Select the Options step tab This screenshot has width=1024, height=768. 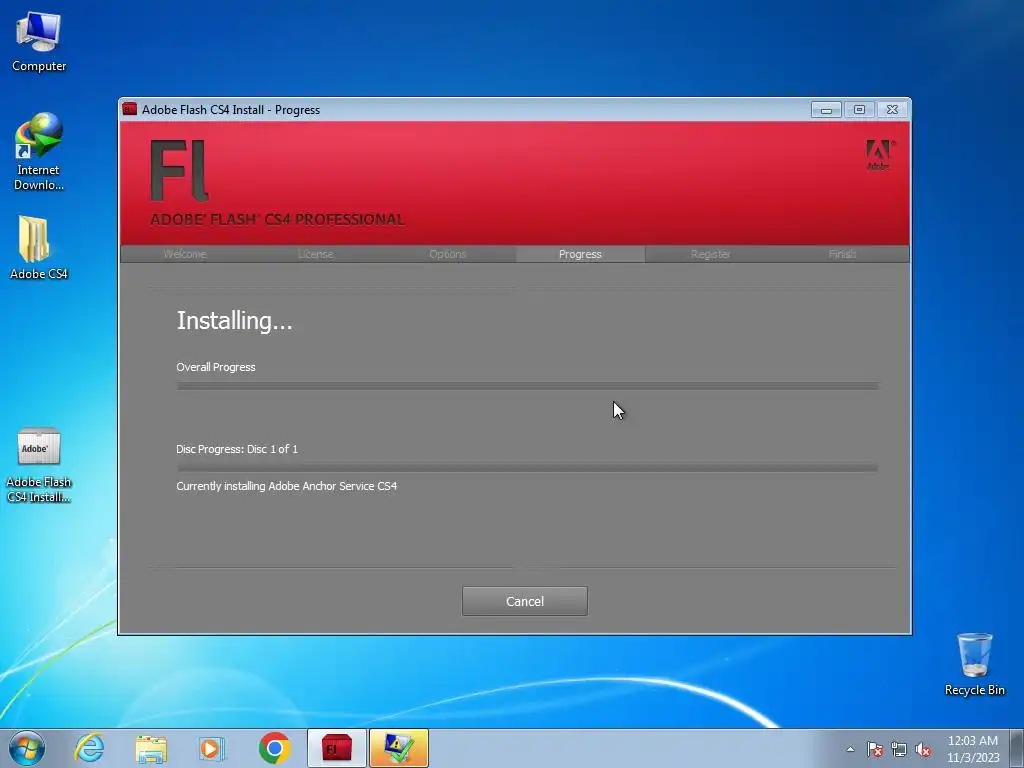tap(448, 254)
